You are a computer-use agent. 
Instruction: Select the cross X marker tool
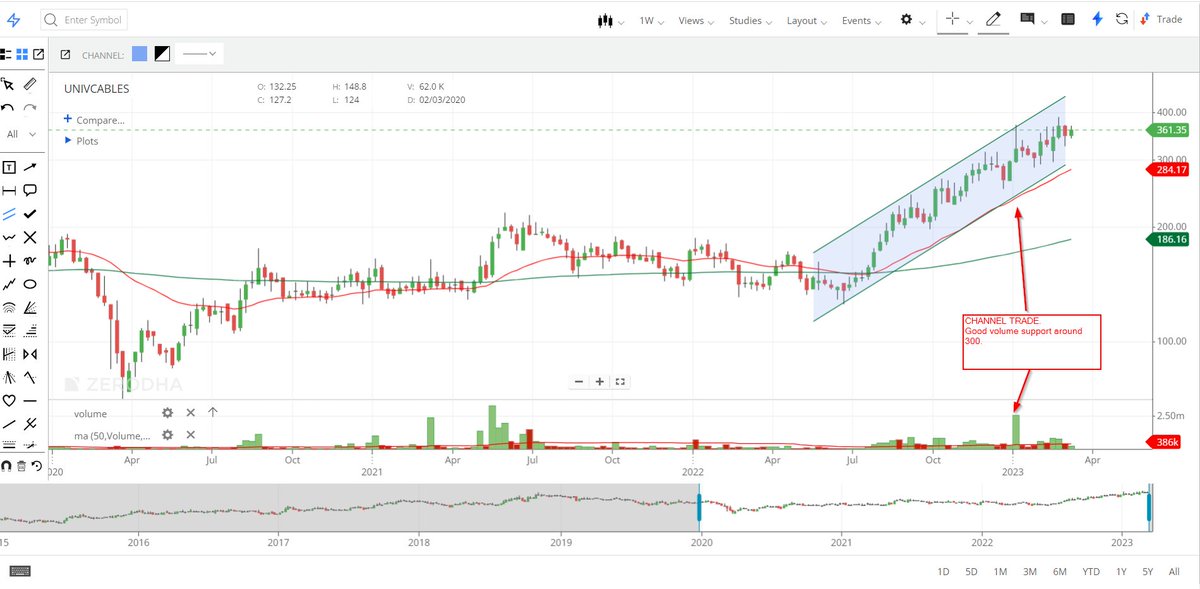(x=30, y=237)
